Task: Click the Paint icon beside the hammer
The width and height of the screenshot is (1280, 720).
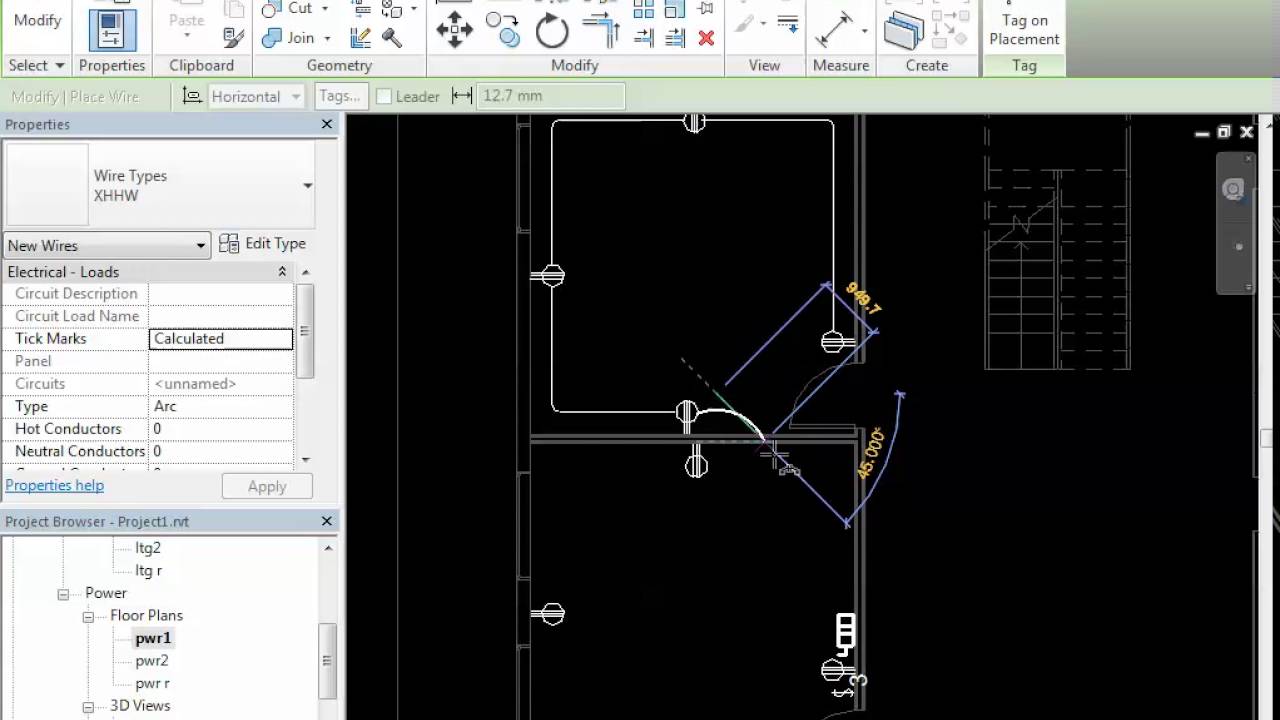Action: click(x=361, y=38)
